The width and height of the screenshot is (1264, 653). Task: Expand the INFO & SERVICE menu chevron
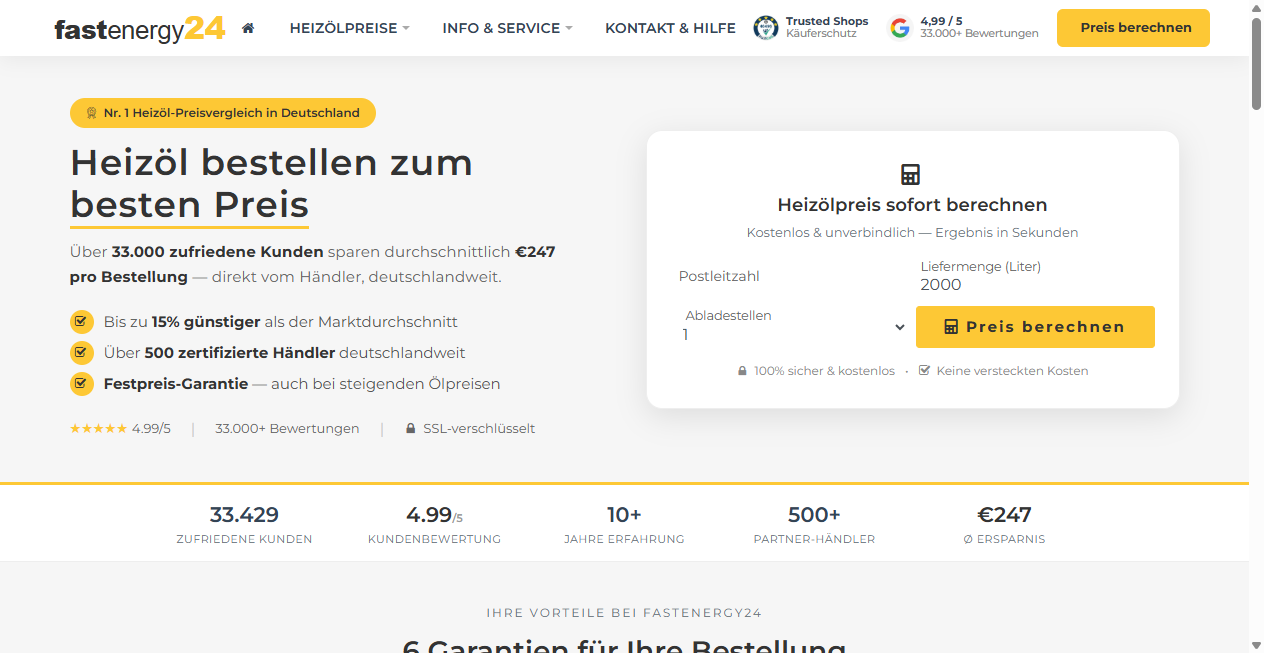(x=570, y=28)
